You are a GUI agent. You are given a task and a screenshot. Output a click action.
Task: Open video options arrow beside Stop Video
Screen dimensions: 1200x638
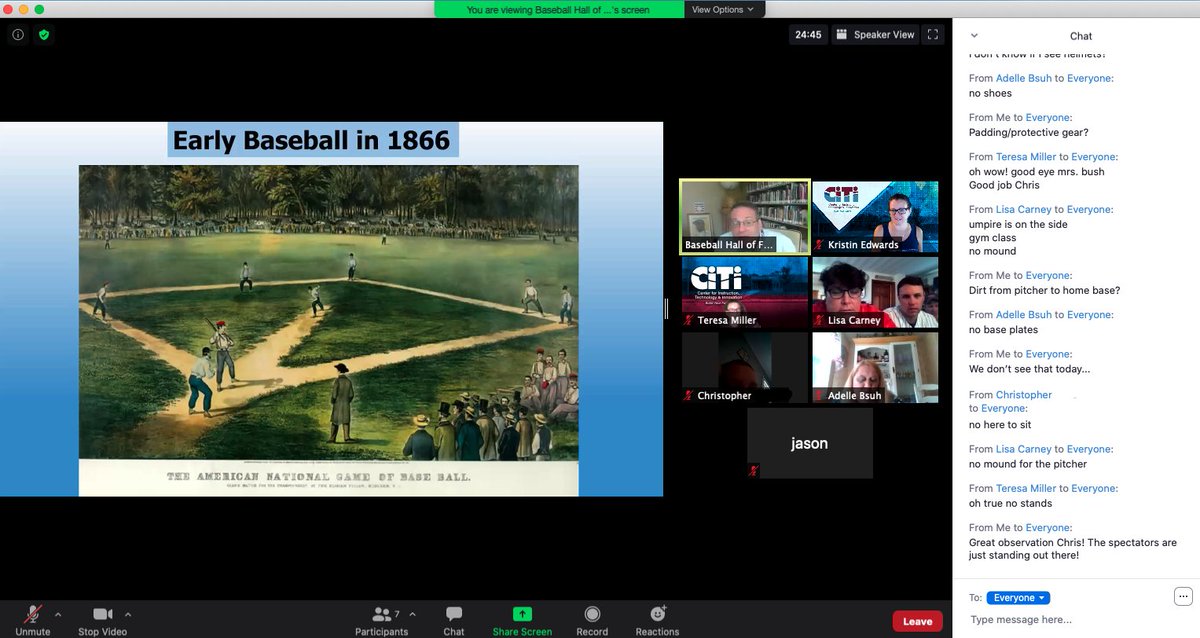coord(128,614)
